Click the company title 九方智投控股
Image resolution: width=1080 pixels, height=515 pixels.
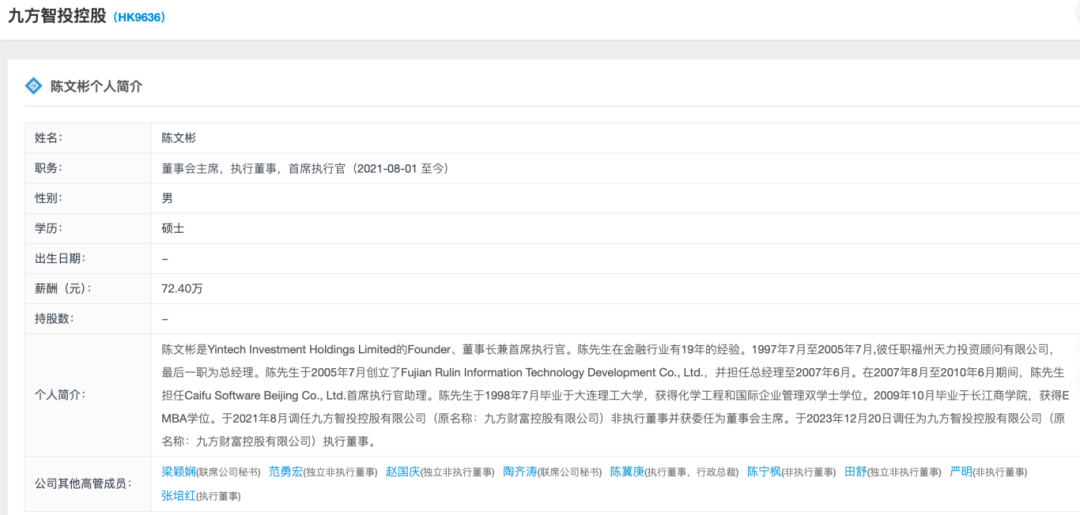click(x=57, y=17)
